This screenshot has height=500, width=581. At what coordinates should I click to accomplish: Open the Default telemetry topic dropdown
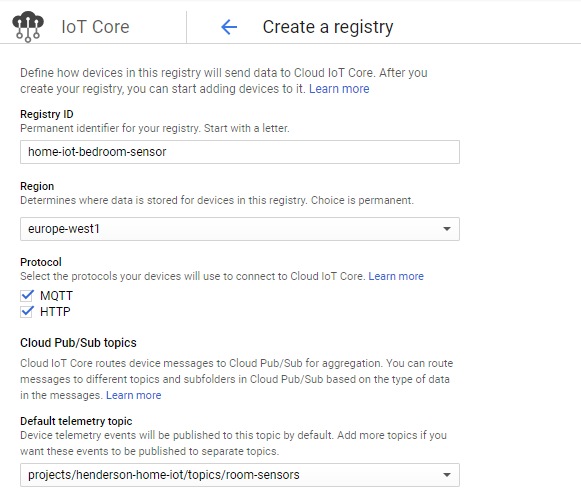[240, 475]
